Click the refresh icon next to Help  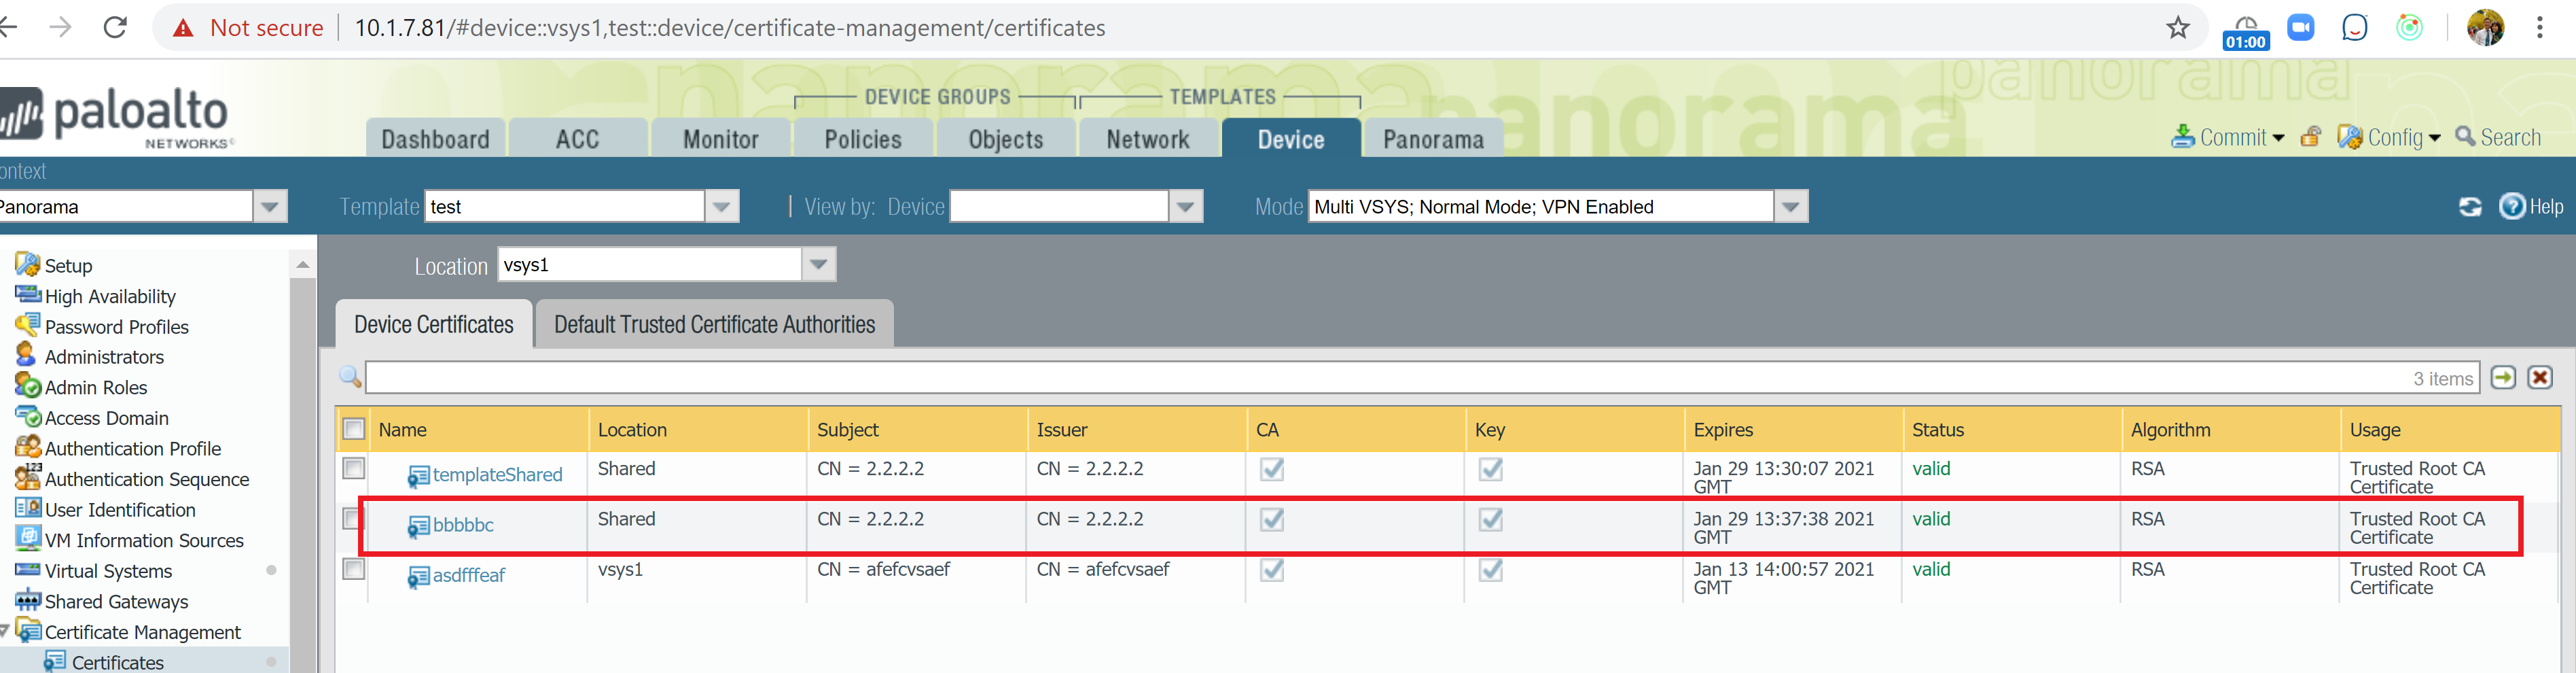click(2470, 207)
